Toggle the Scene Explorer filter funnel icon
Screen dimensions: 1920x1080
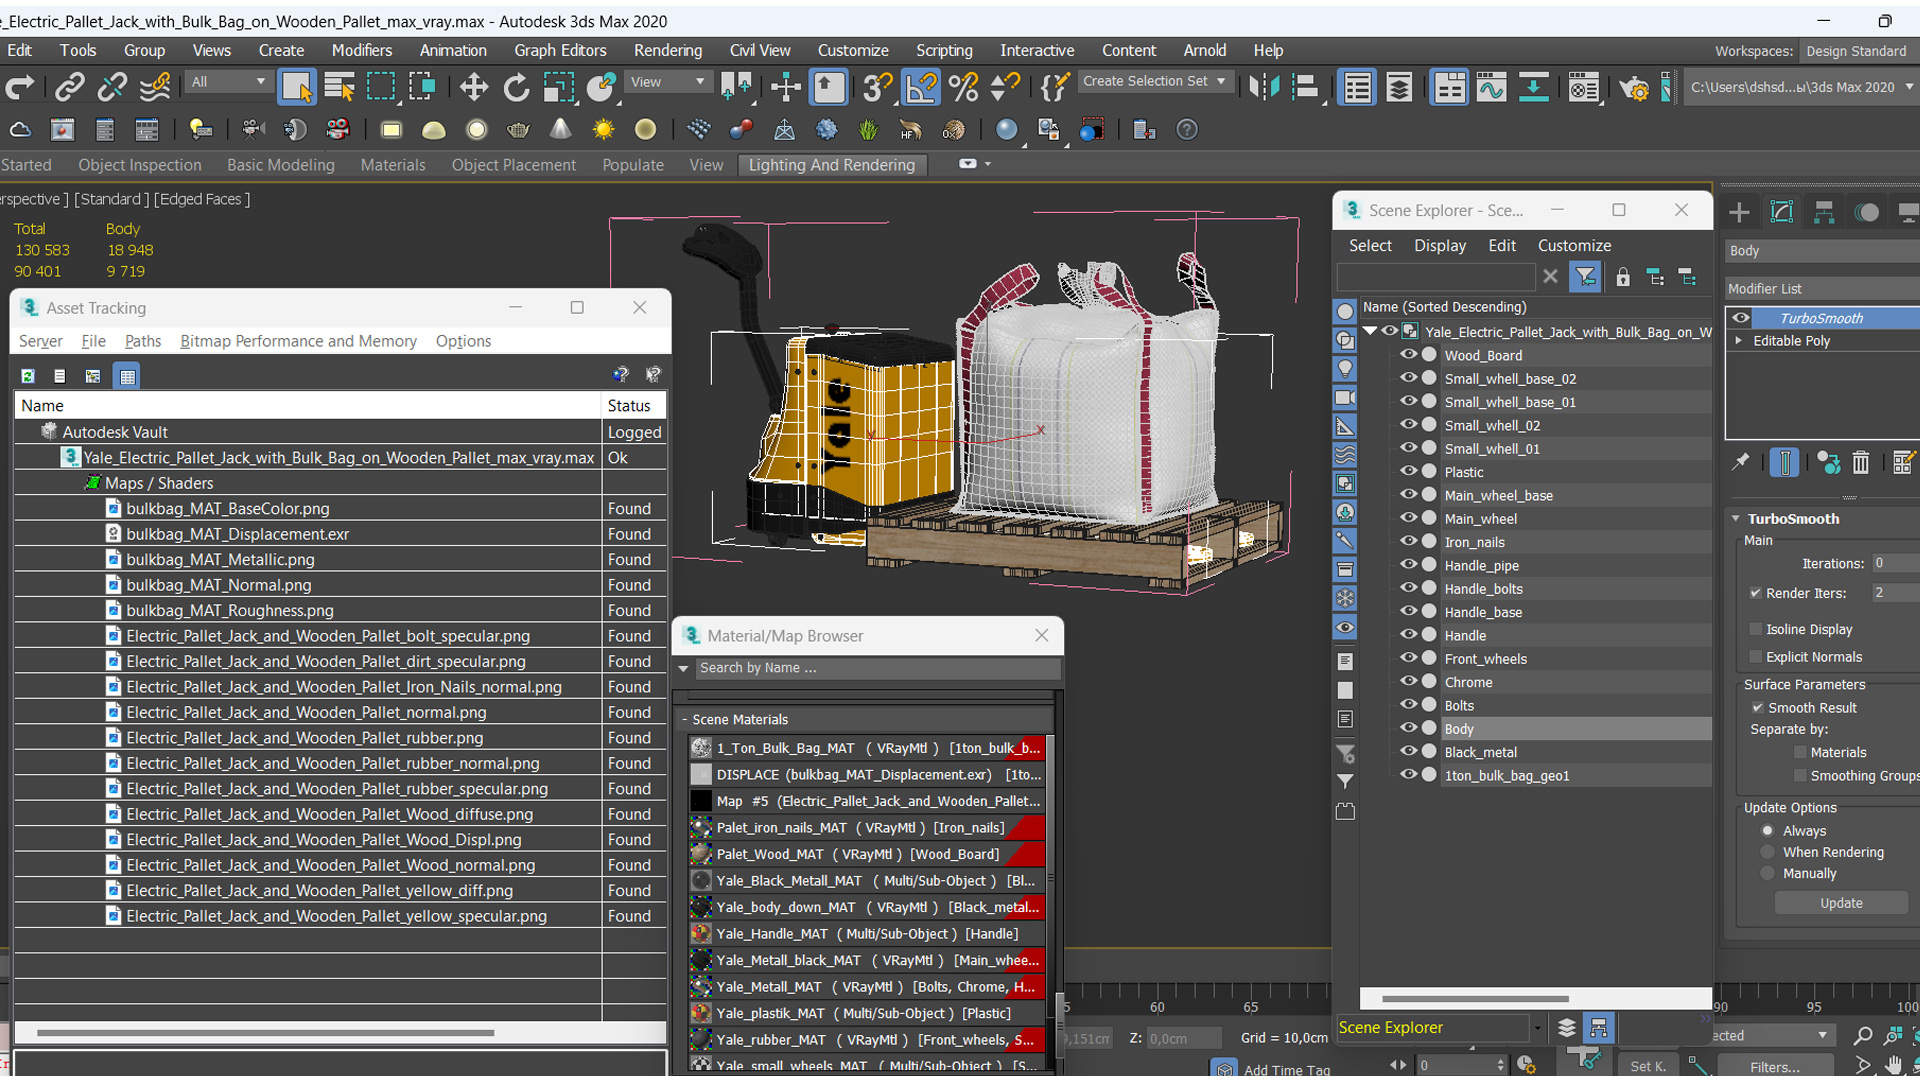coord(1585,277)
